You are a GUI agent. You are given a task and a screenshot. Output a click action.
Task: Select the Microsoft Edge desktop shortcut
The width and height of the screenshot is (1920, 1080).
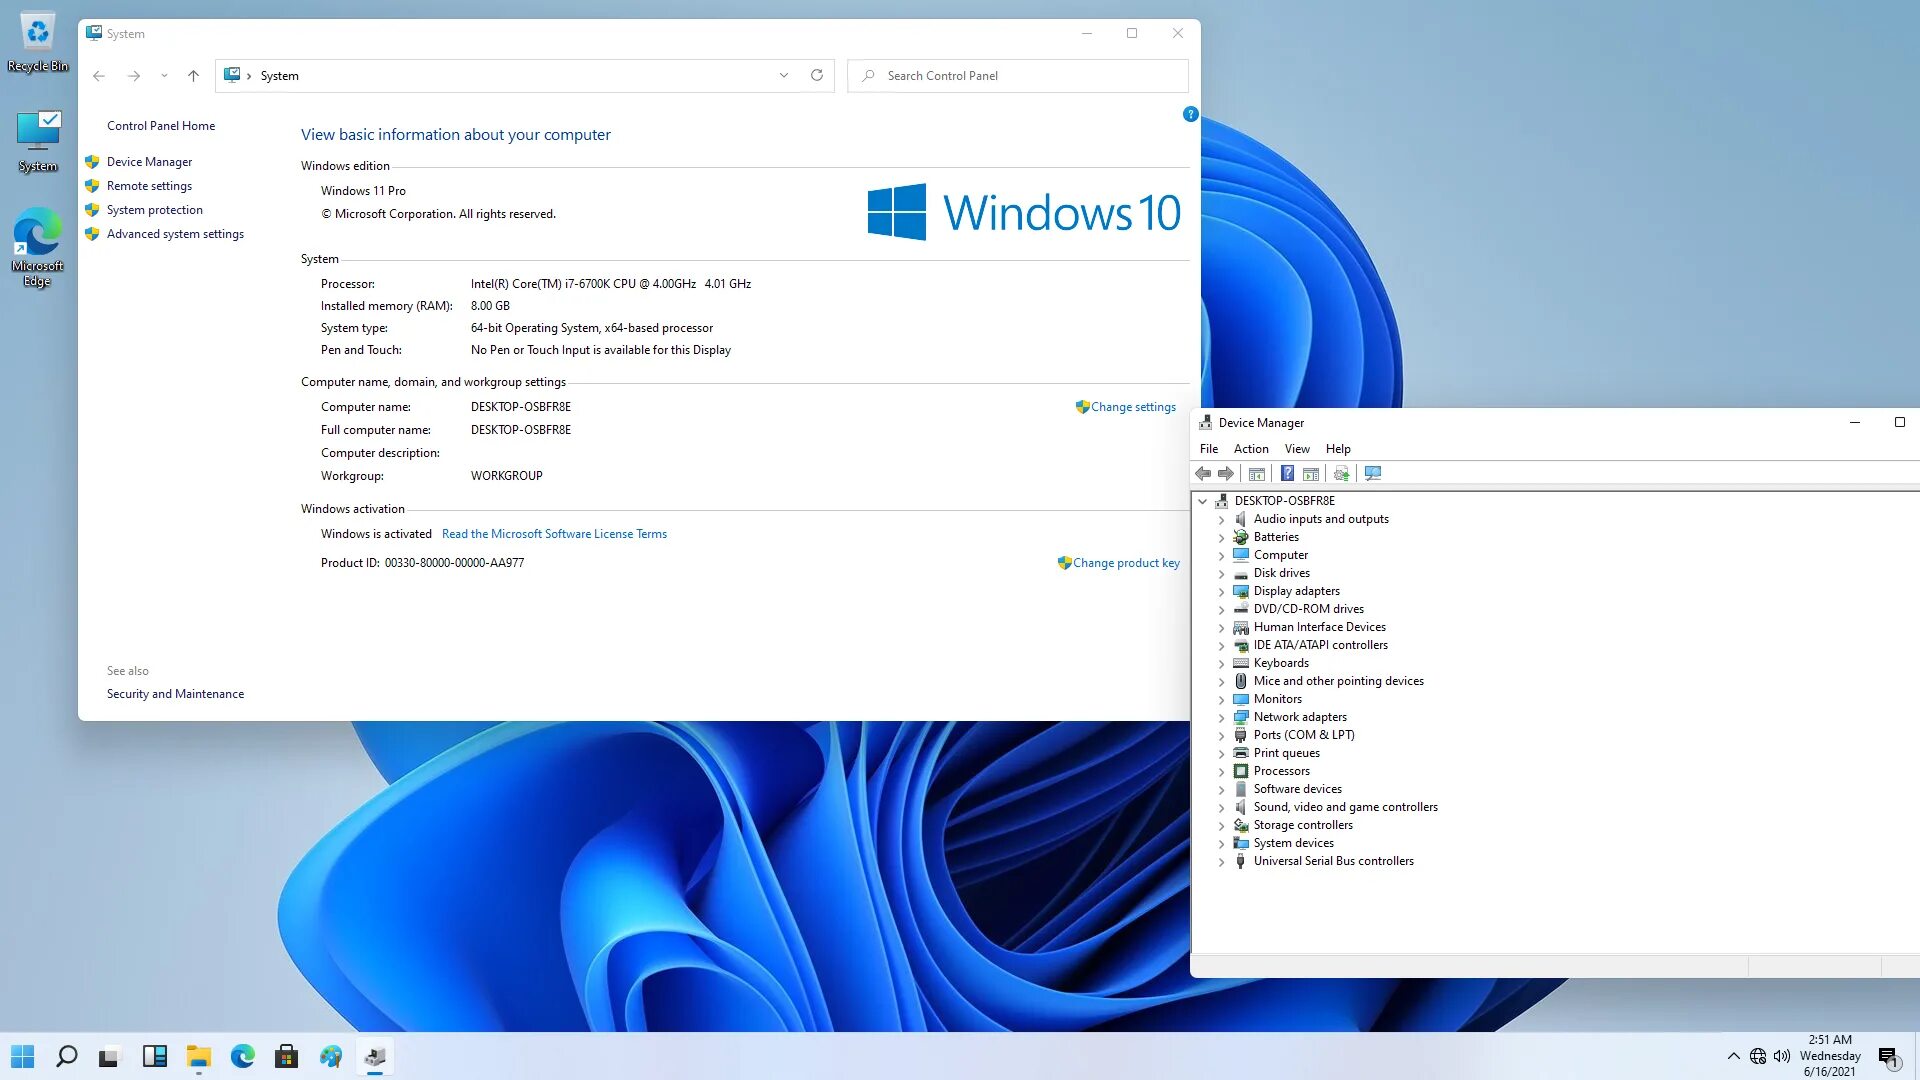pyautogui.click(x=38, y=247)
